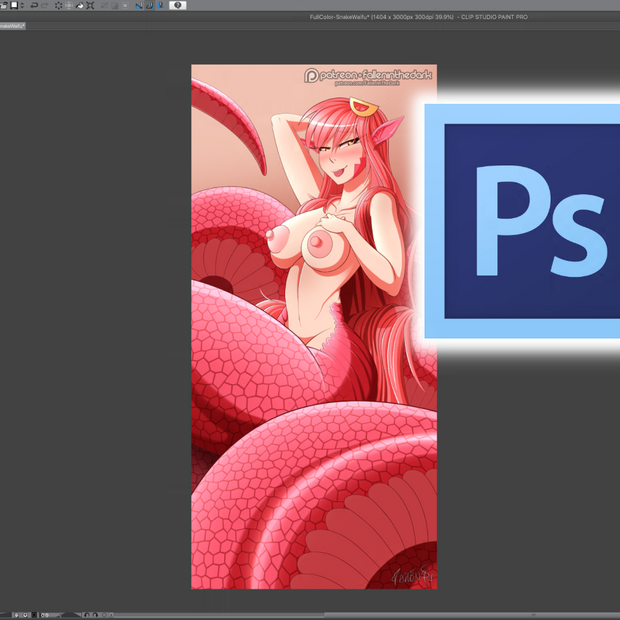Select the Fill bucket icon in the command bar
The height and width of the screenshot is (620, 620).
click(x=79, y=5)
